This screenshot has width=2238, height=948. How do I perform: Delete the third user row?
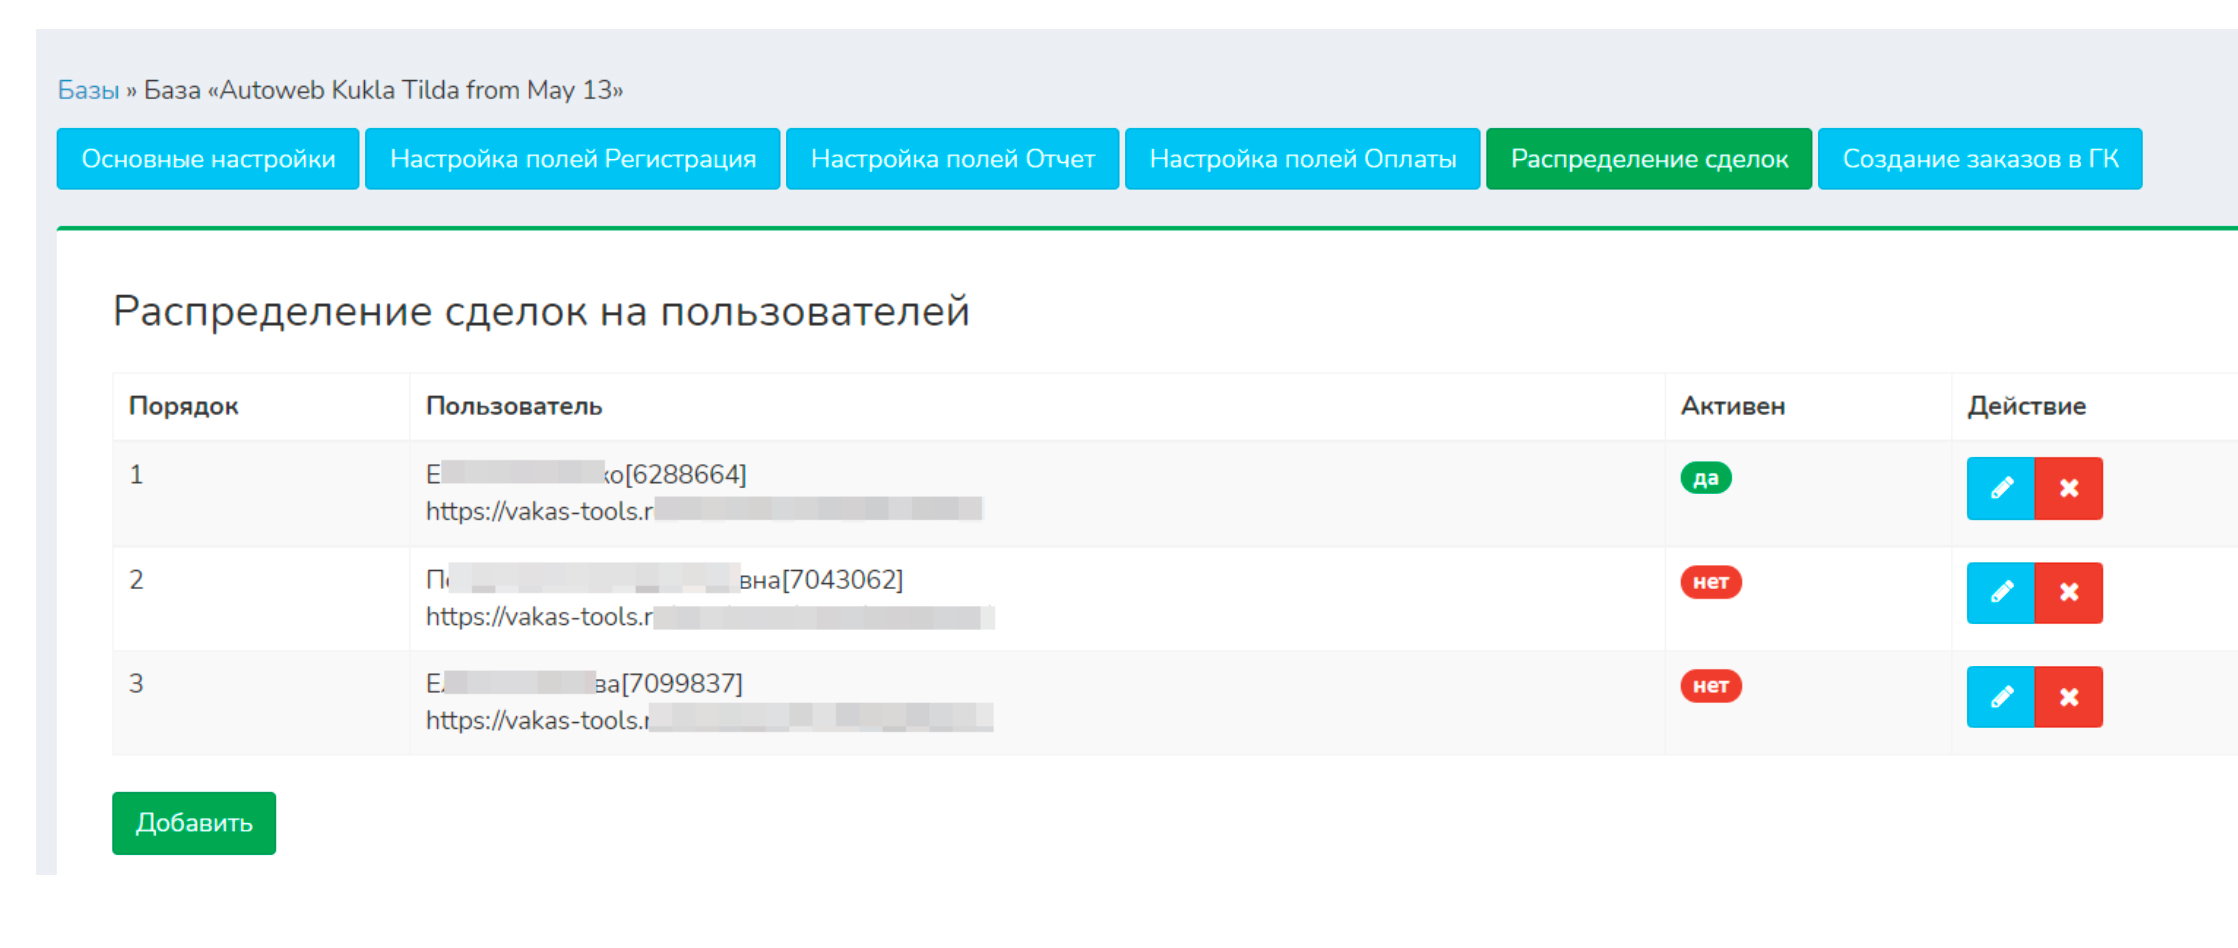[x=2068, y=697]
